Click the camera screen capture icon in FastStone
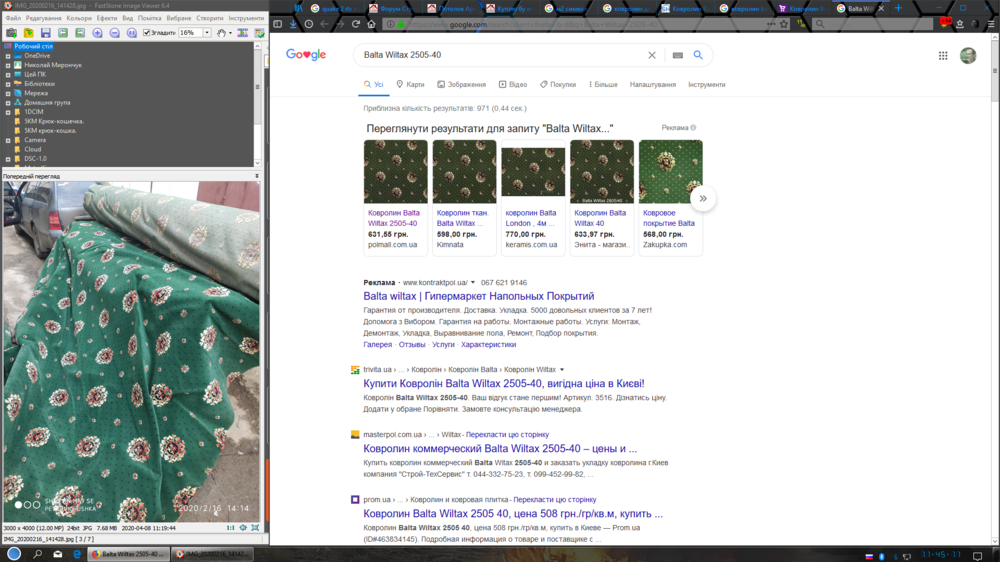The height and width of the screenshot is (562, 1000). 11,33
